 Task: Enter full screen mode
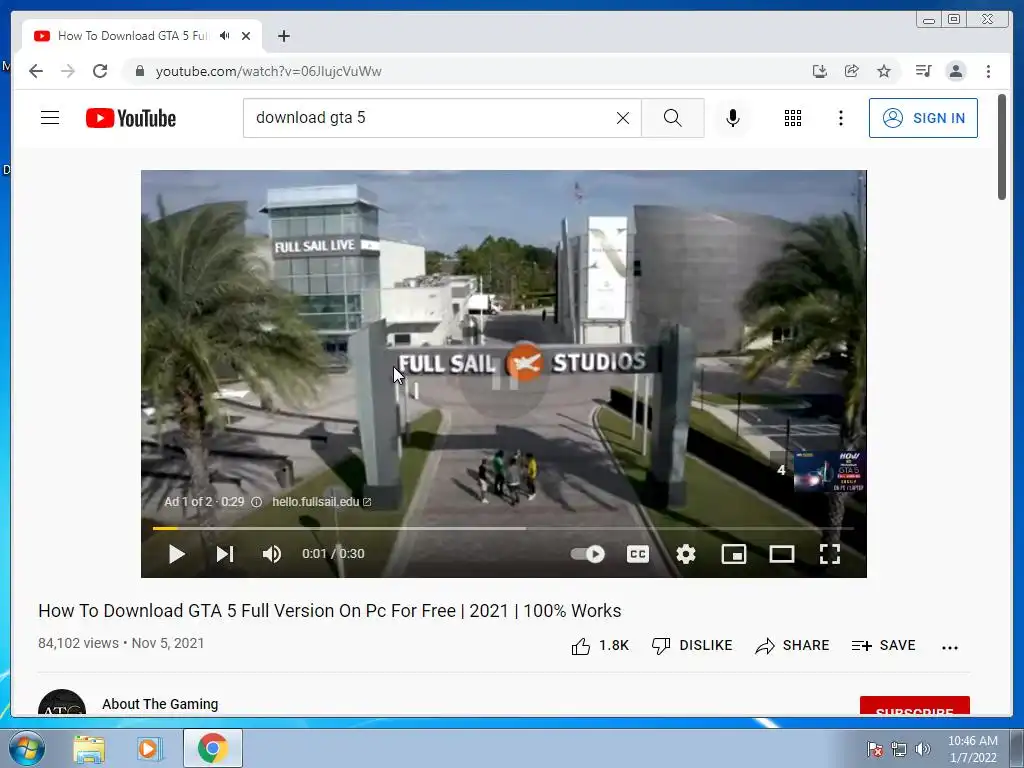829,554
